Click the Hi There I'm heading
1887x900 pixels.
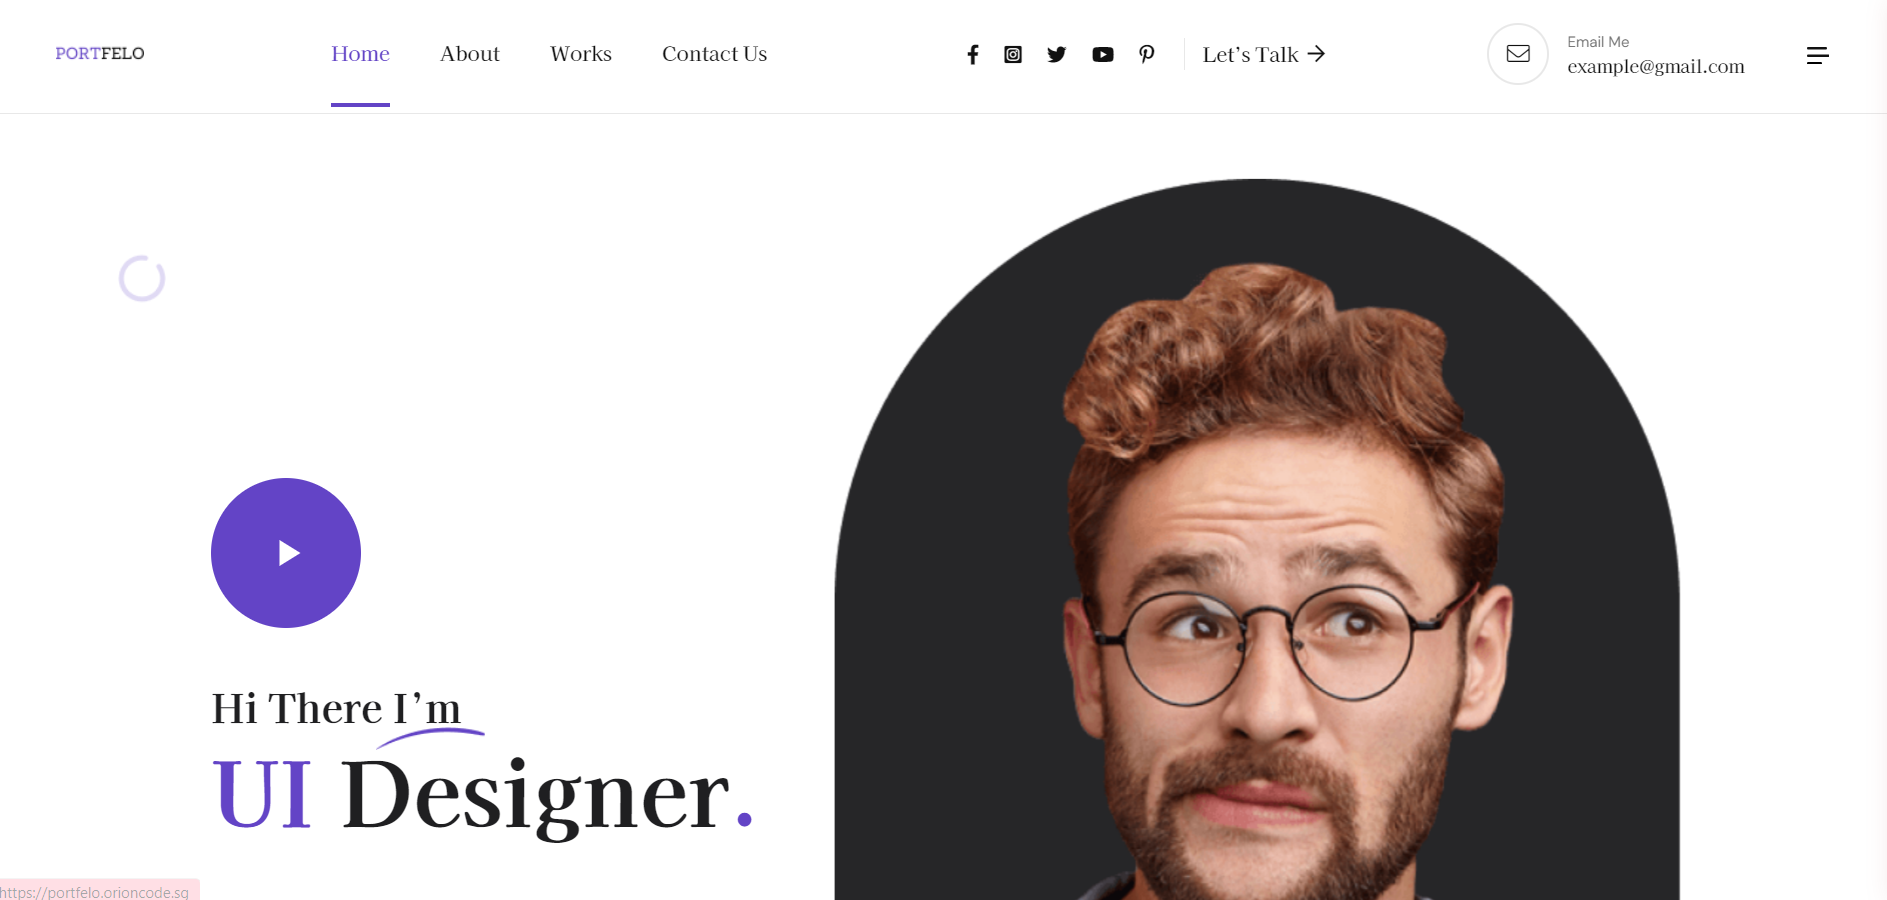click(336, 708)
